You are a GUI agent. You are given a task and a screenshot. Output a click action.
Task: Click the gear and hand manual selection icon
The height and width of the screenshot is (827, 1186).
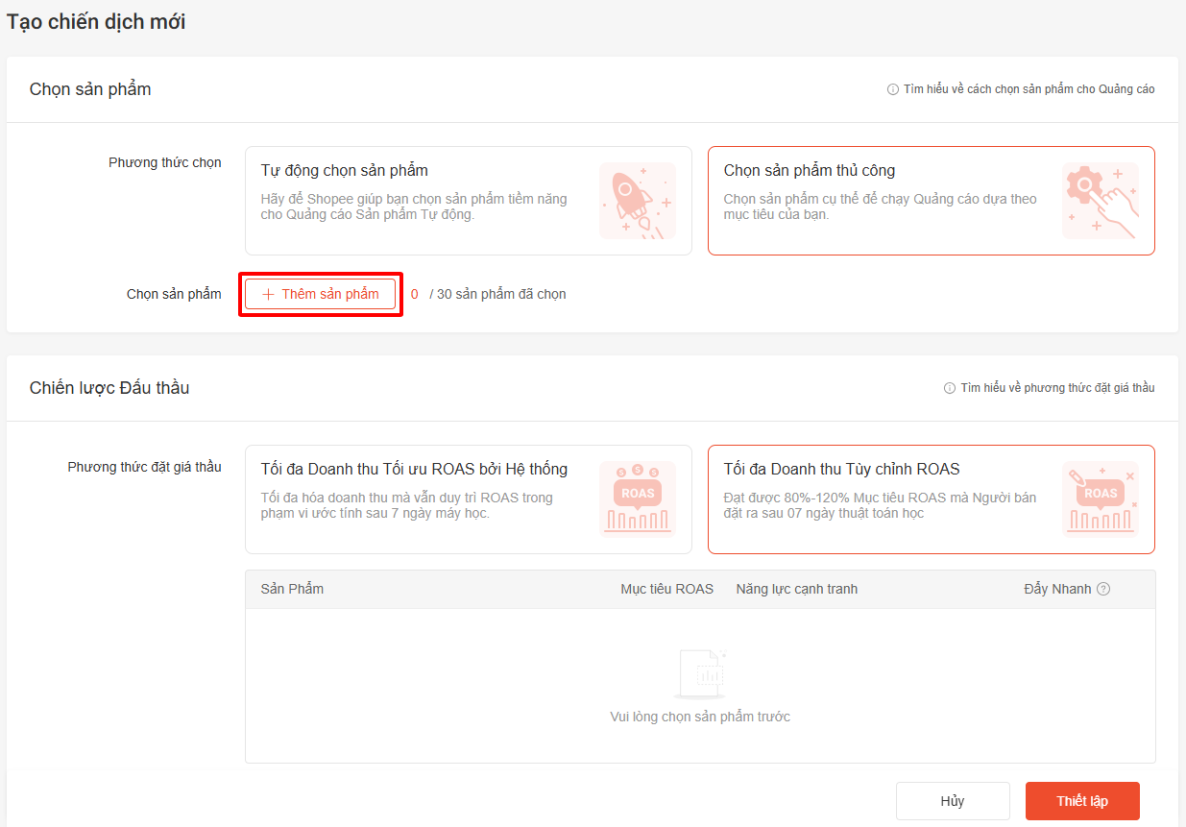(1100, 201)
